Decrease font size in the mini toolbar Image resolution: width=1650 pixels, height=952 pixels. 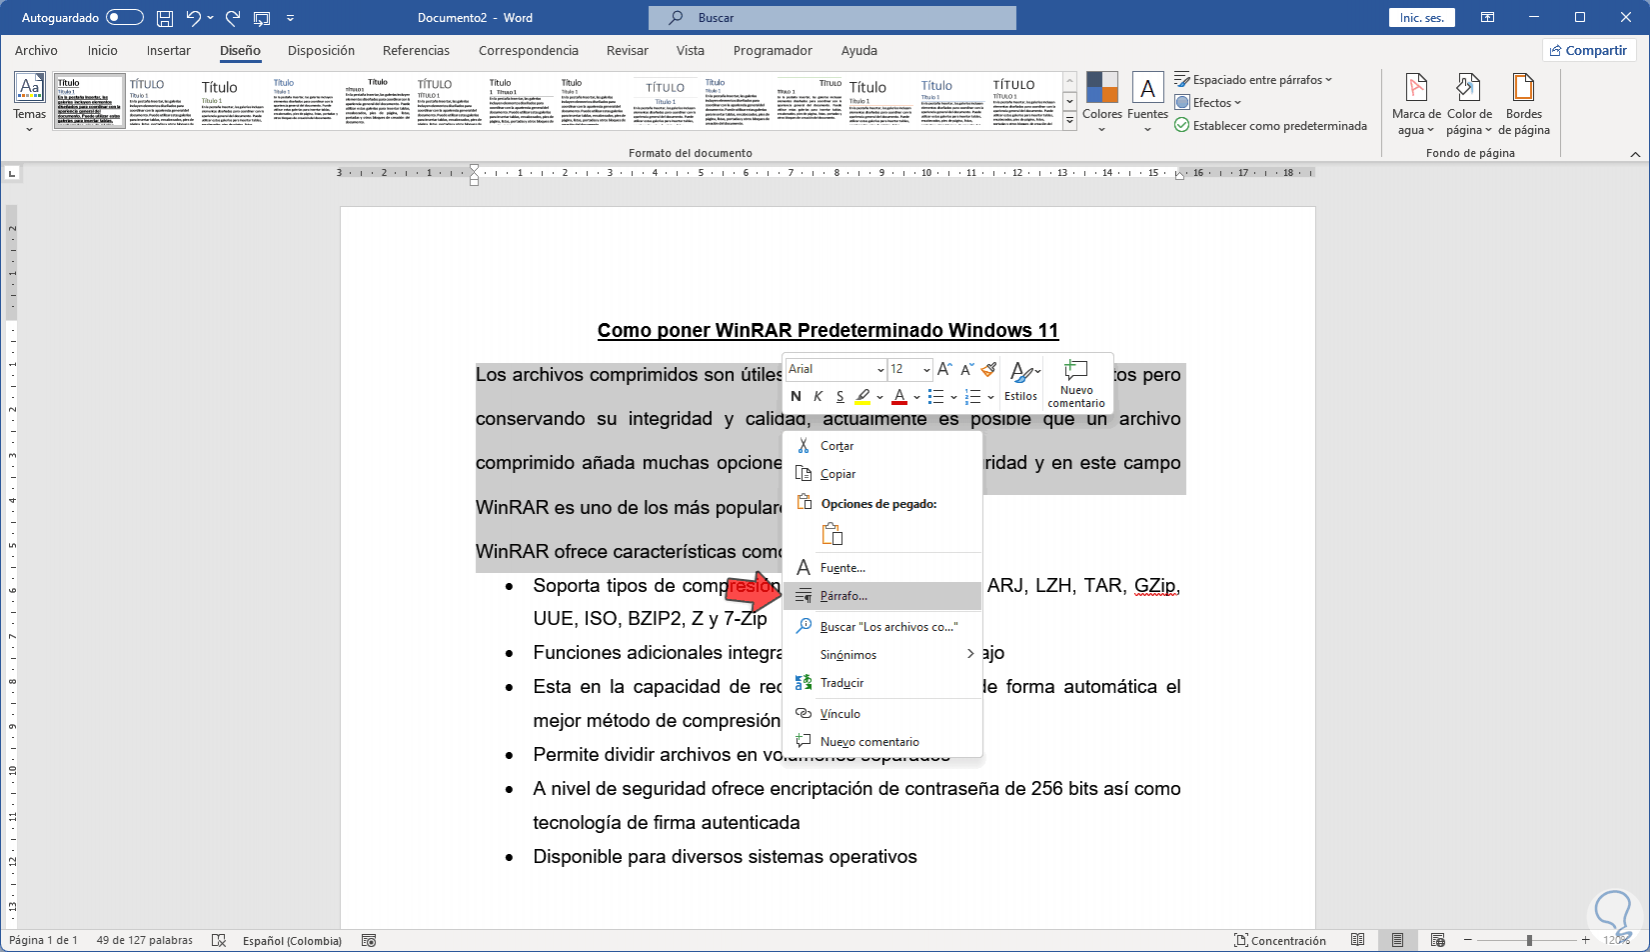(x=967, y=369)
